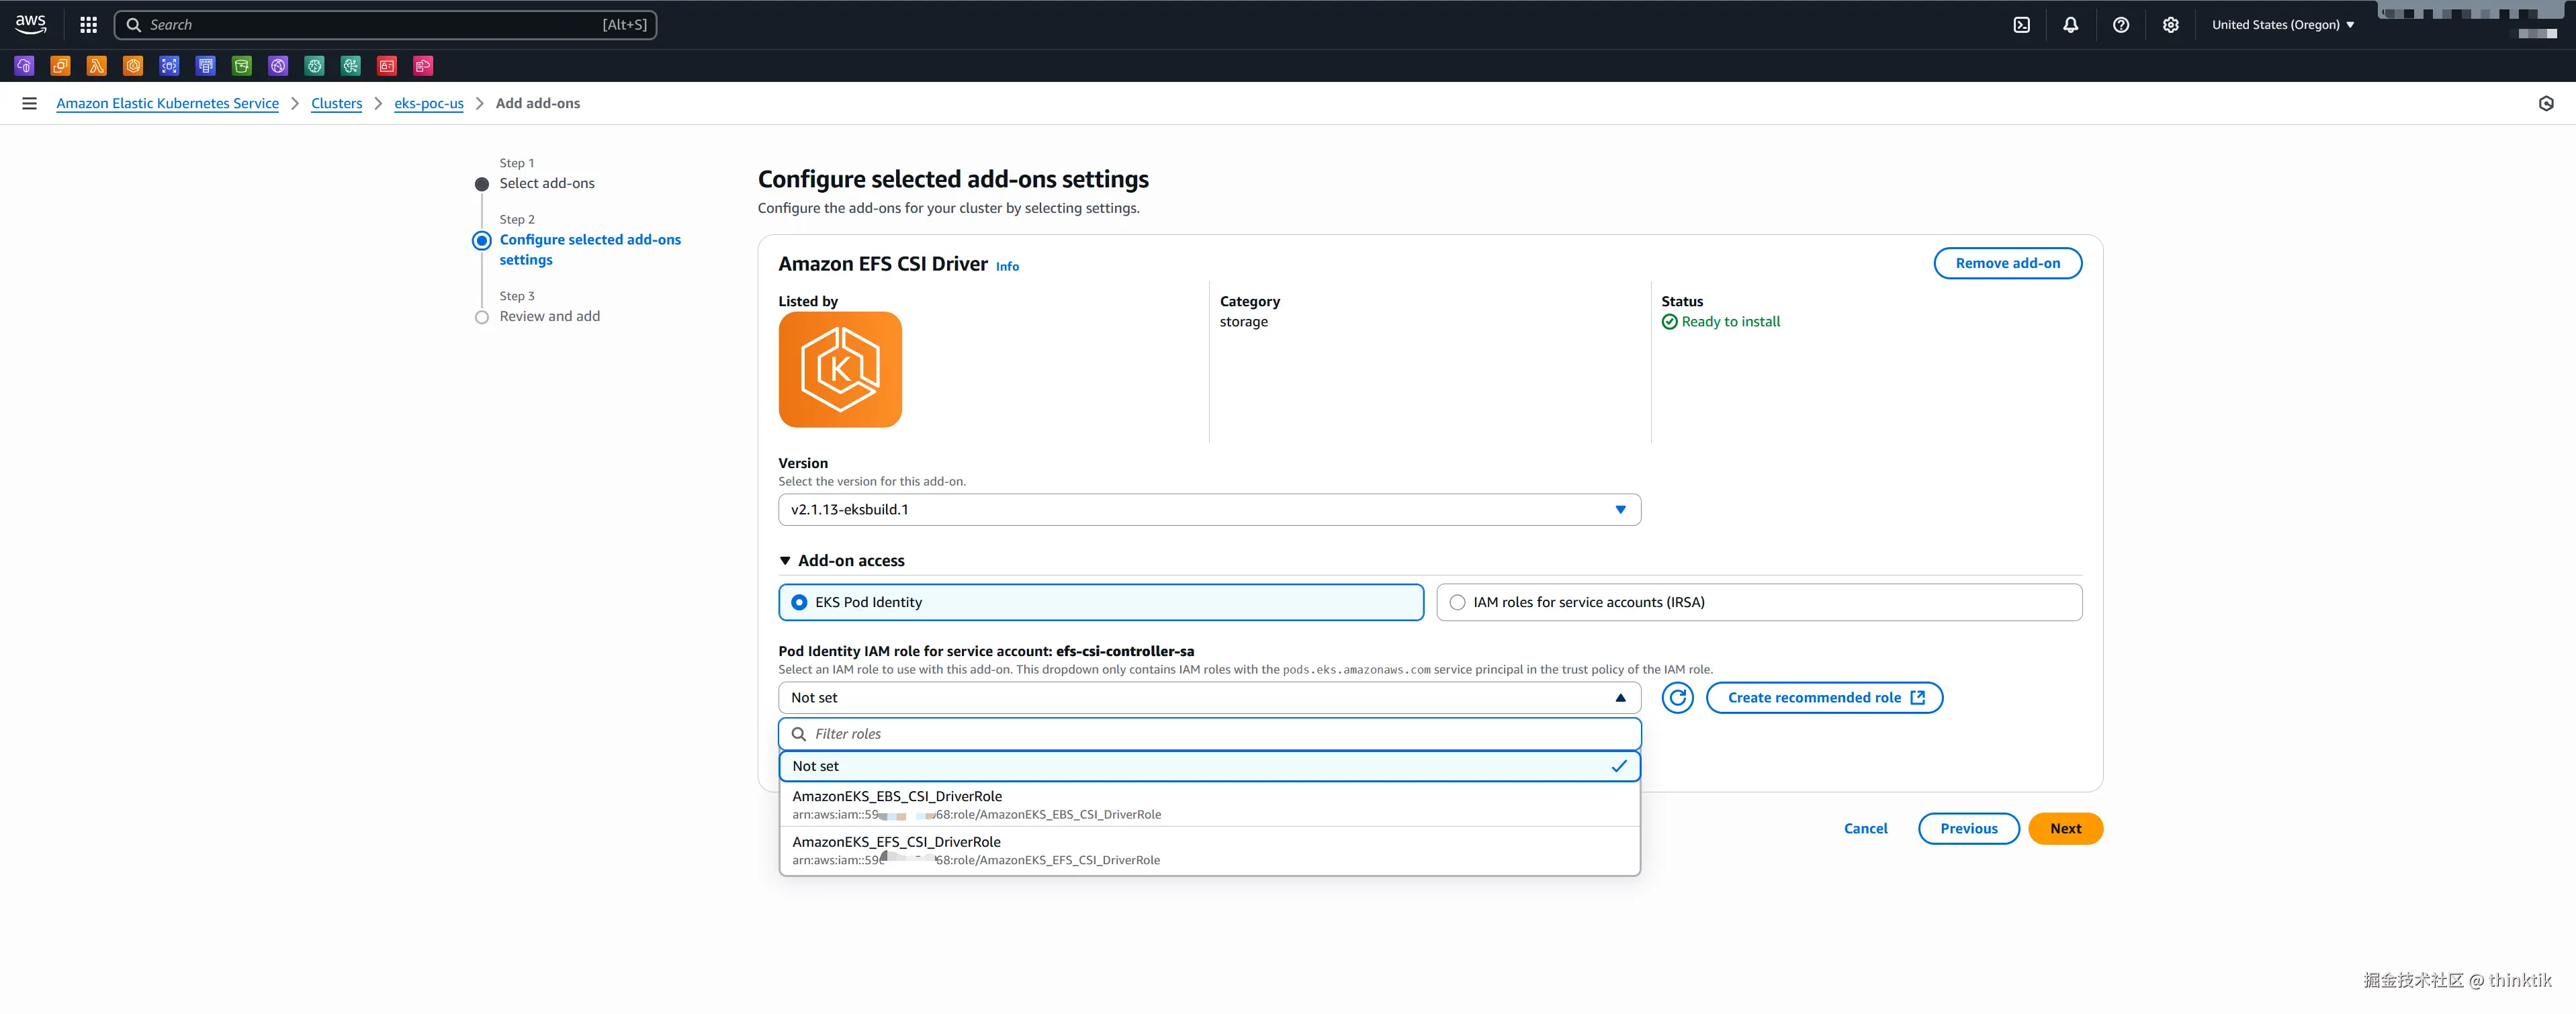The width and height of the screenshot is (2576, 1014).
Task: Open the Lambda service shortcut icon
Action: [x=97, y=66]
